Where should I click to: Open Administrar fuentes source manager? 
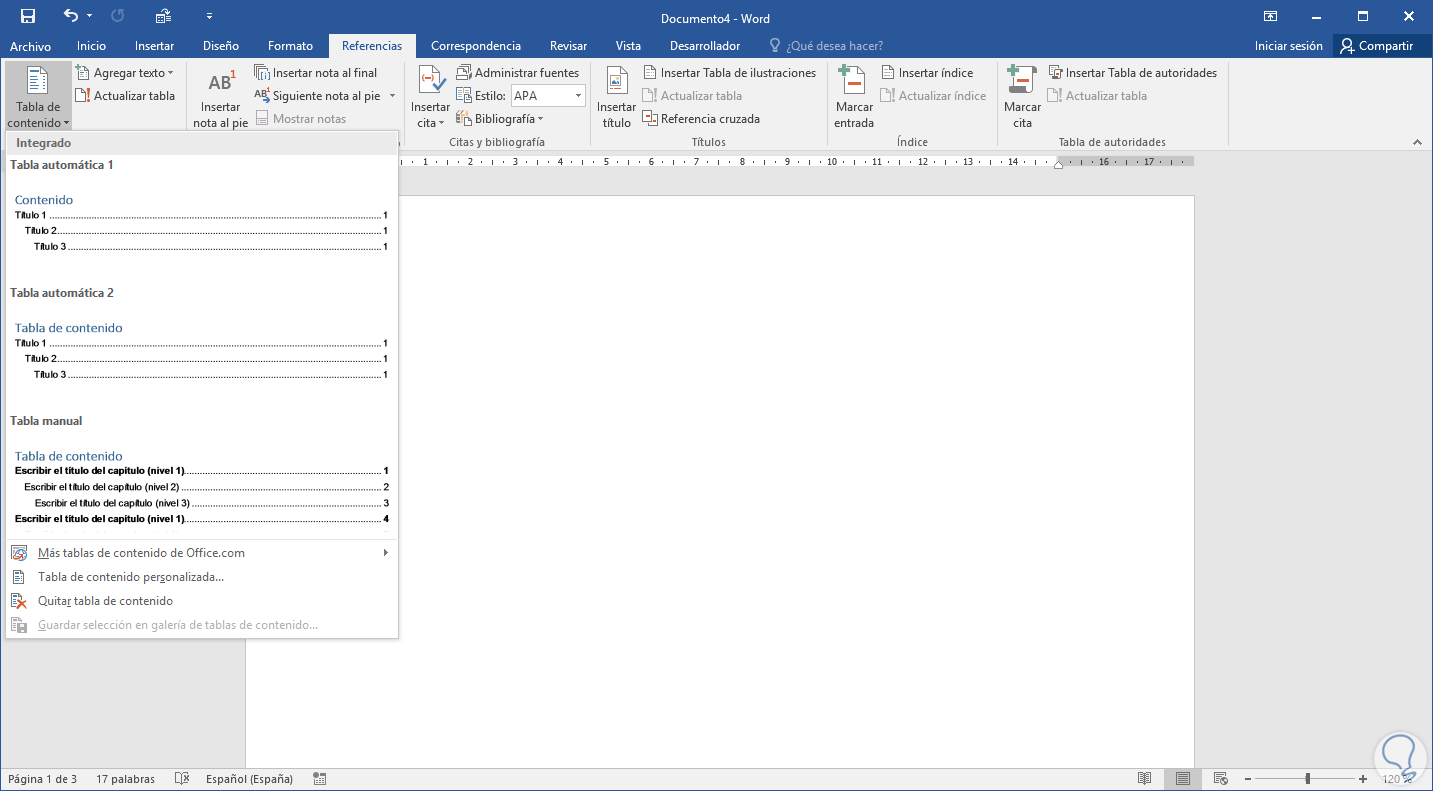[520, 71]
